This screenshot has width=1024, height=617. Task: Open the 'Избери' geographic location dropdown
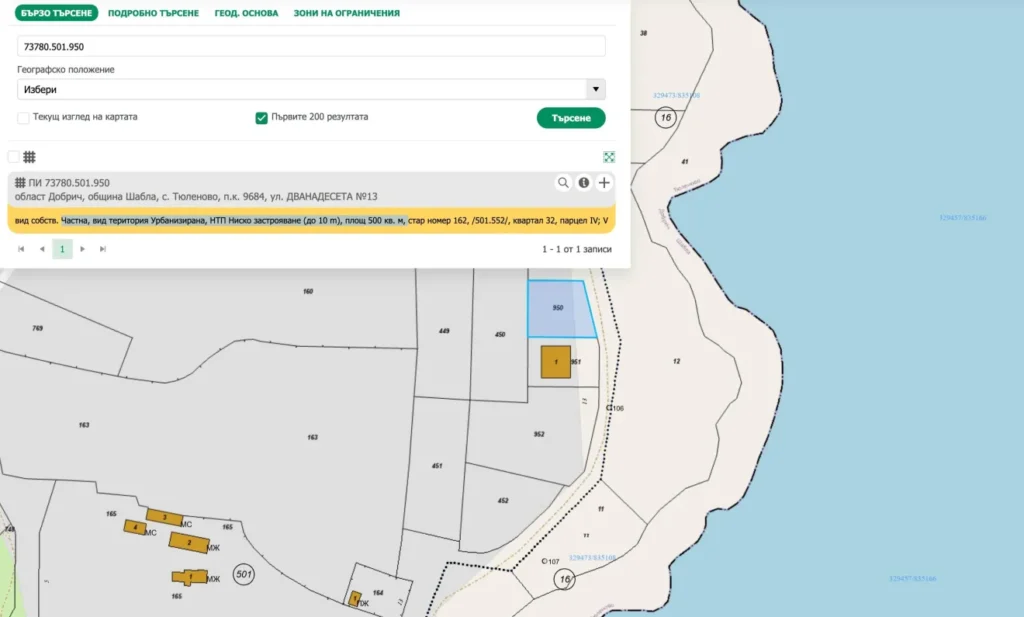coord(311,89)
